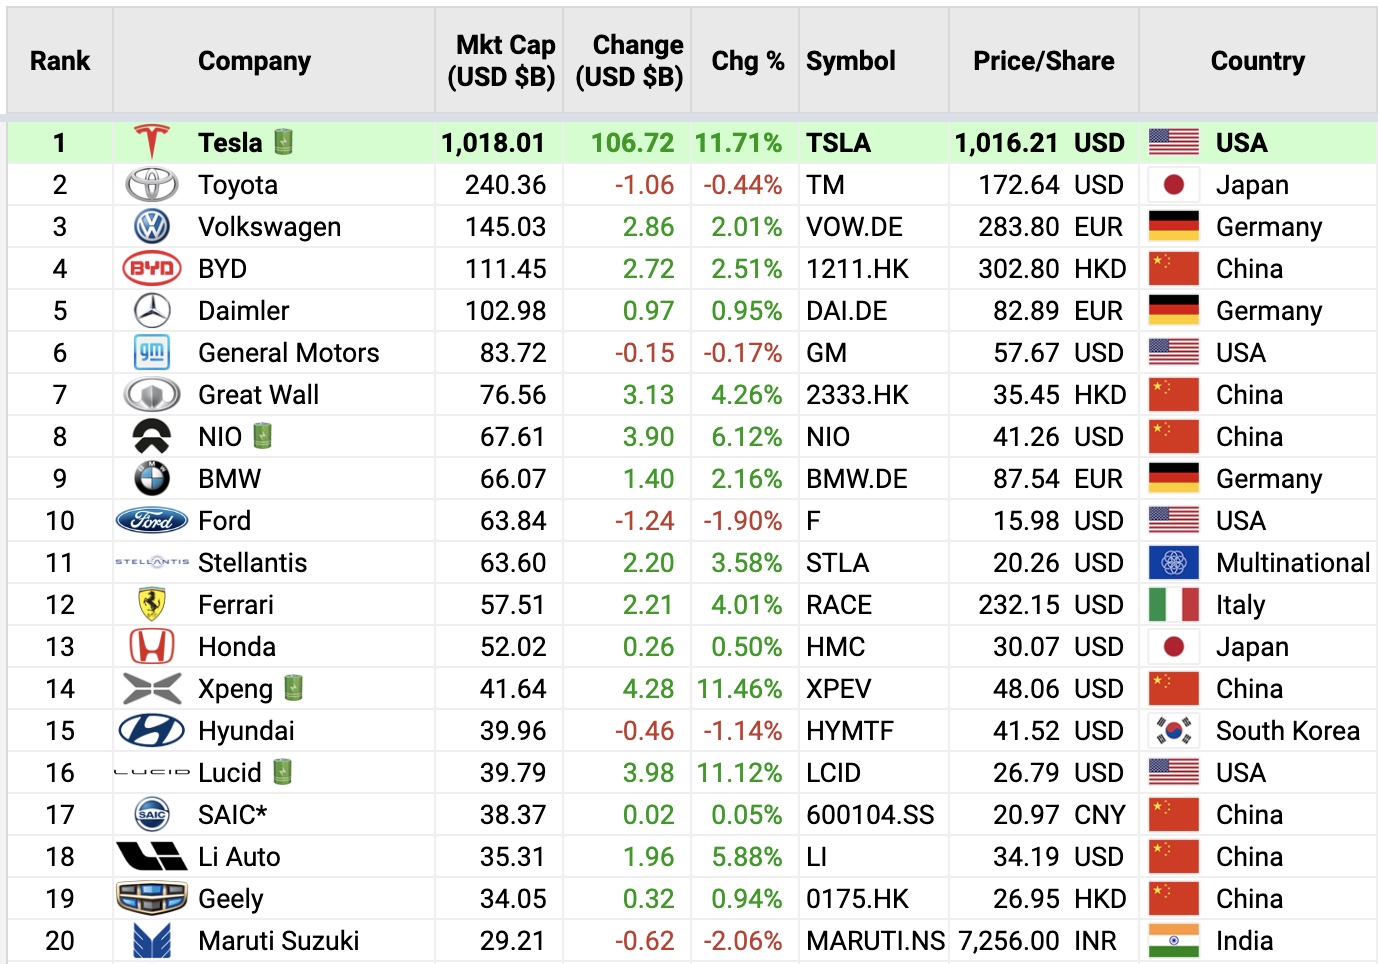
Task: Click the South Korea flag icon
Action: 1174,731
